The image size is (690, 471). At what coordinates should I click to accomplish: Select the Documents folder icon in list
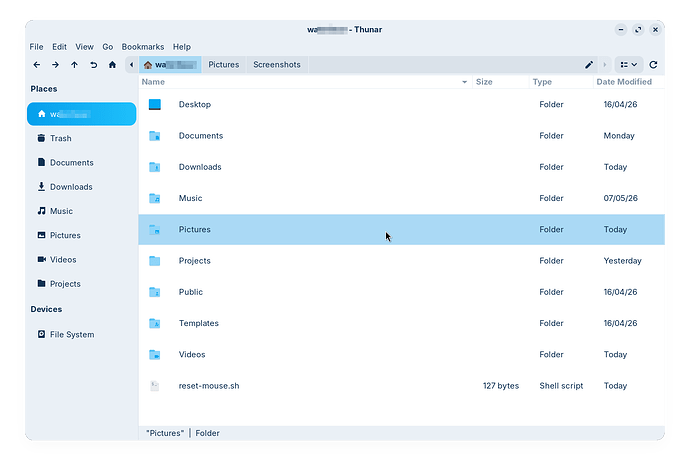click(154, 136)
